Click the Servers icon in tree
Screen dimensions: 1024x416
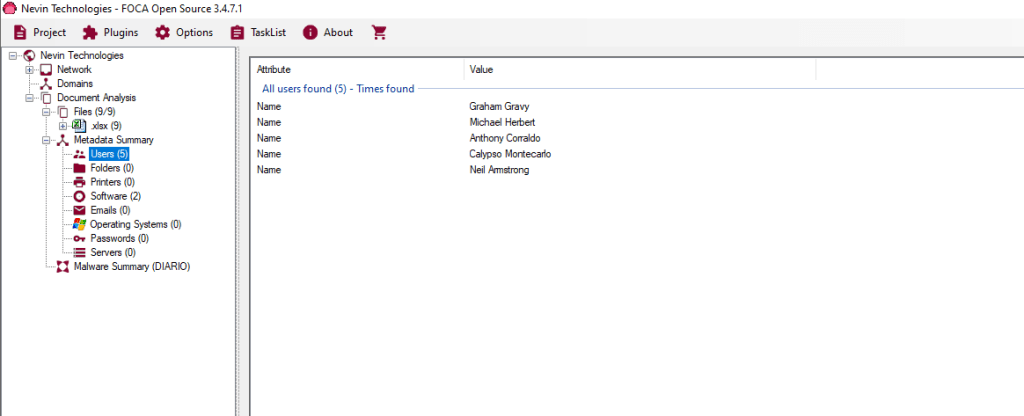[x=80, y=253]
